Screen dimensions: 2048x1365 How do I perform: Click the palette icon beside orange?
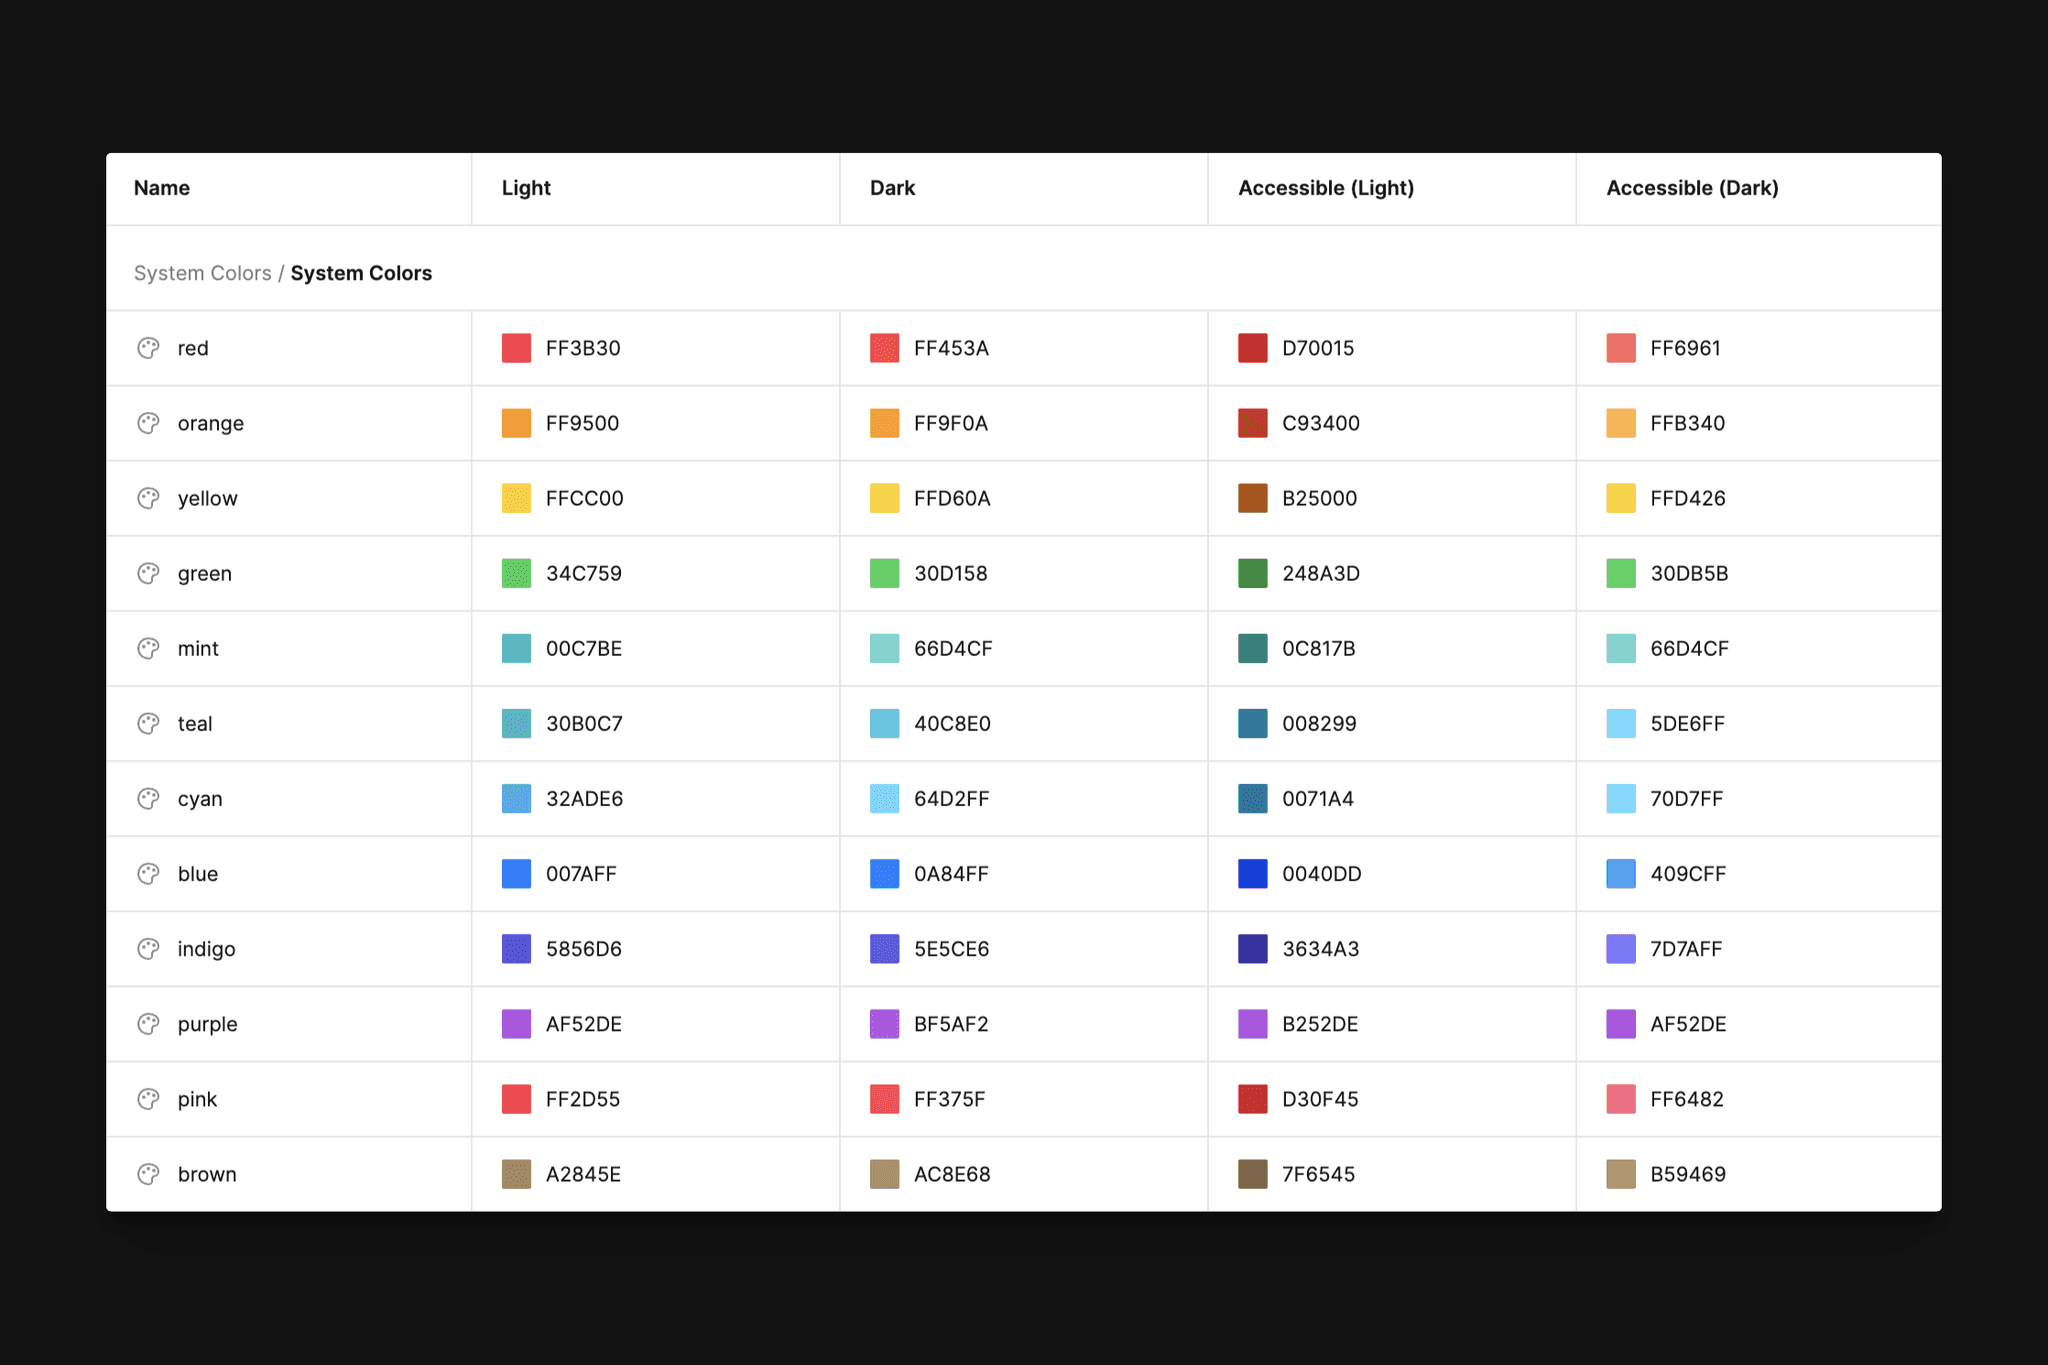click(148, 422)
